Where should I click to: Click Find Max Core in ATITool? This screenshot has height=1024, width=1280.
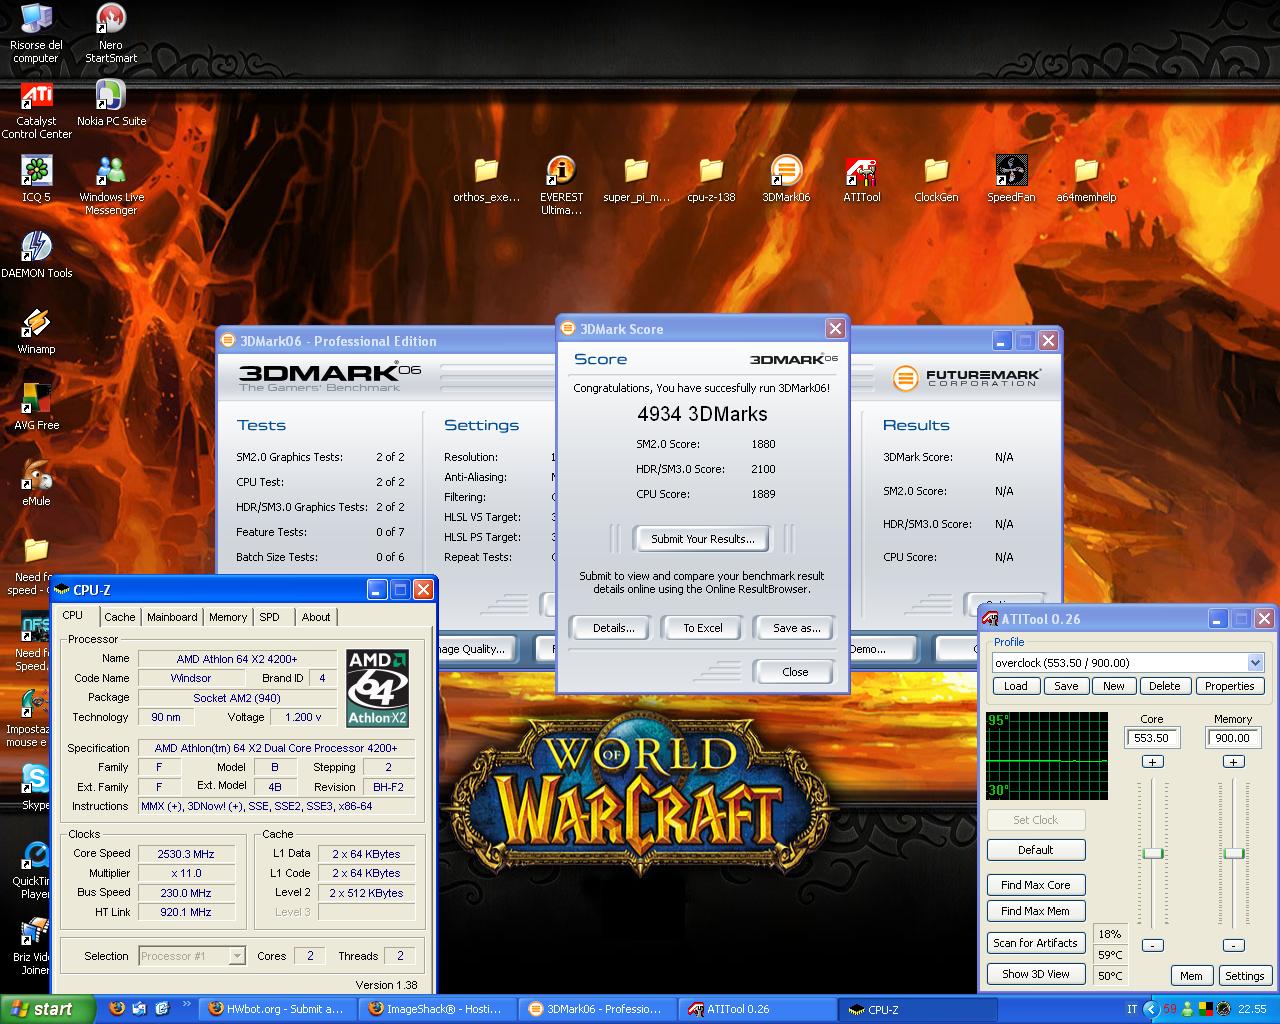tap(1036, 885)
